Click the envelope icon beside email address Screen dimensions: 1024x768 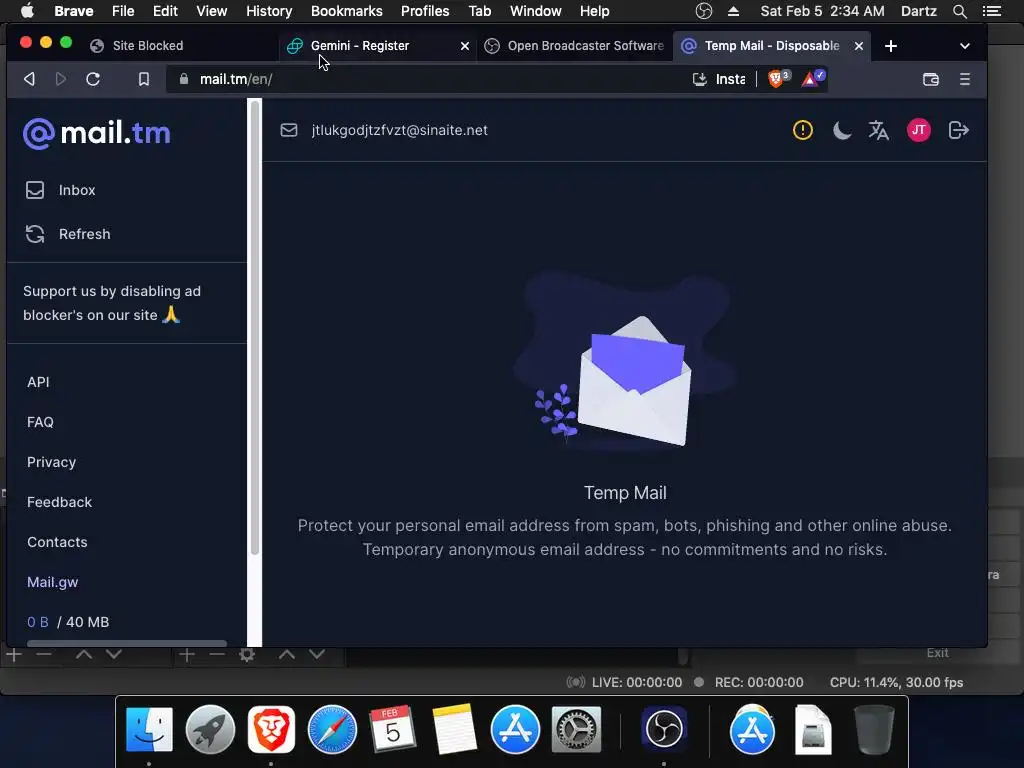[x=289, y=130]
